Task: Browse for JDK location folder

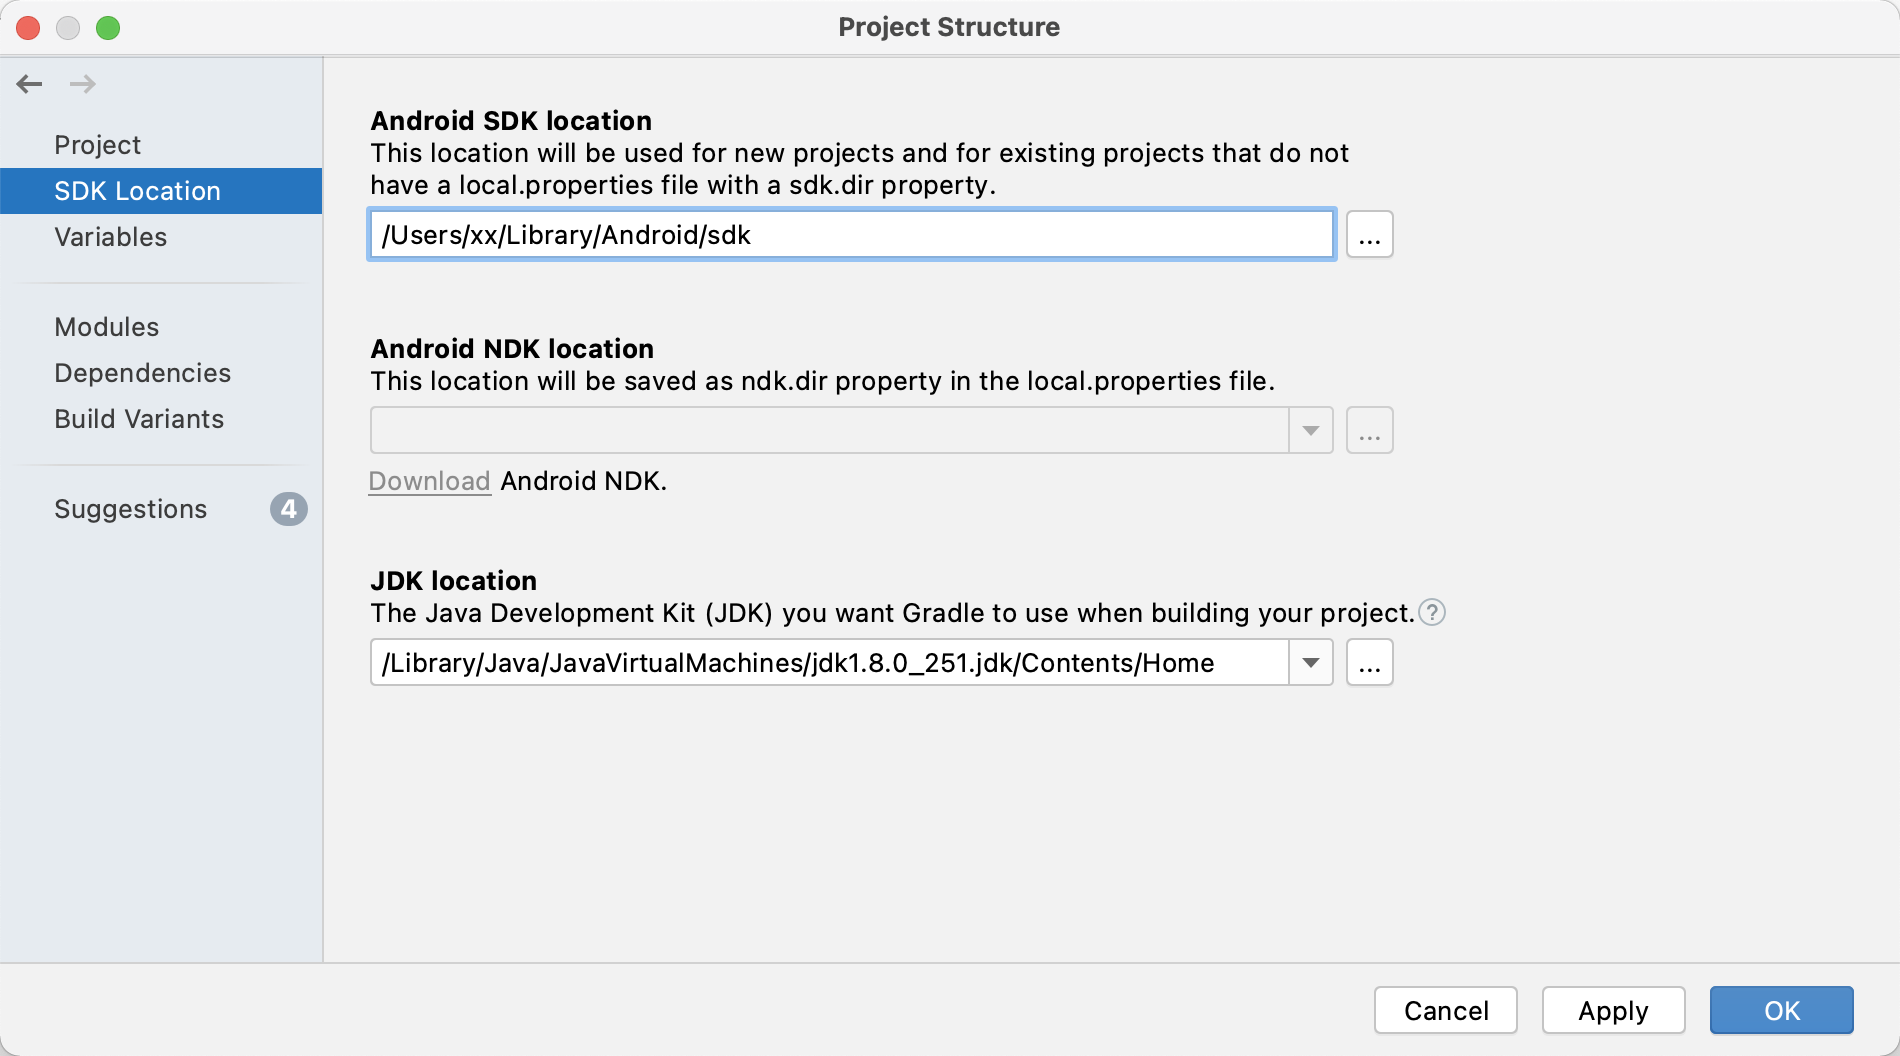Action: [1369, 663]
